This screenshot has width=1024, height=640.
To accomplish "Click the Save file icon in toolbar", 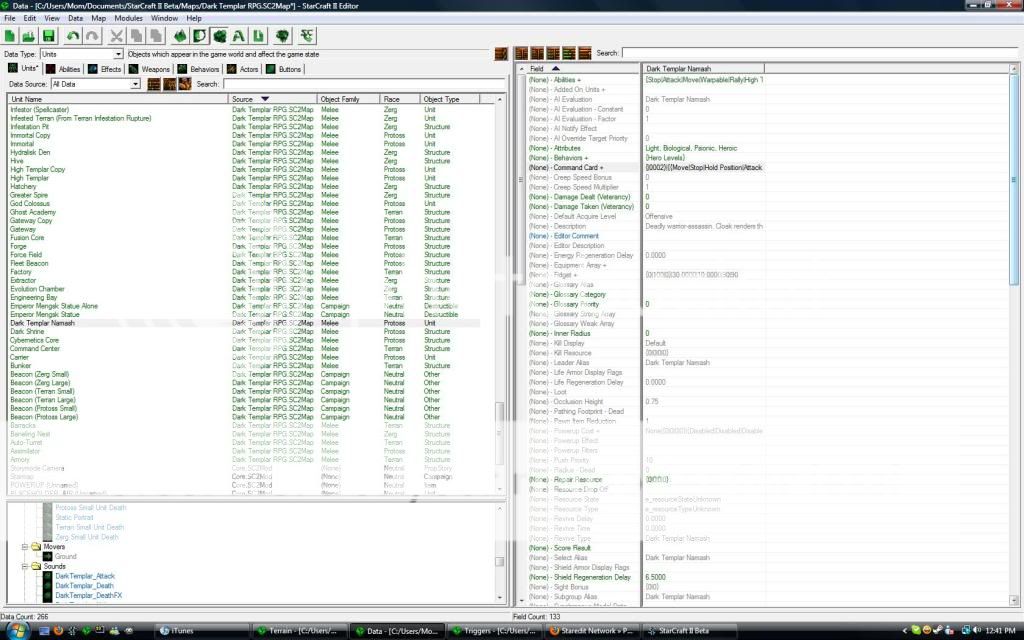I will click(x=48, y=36).
